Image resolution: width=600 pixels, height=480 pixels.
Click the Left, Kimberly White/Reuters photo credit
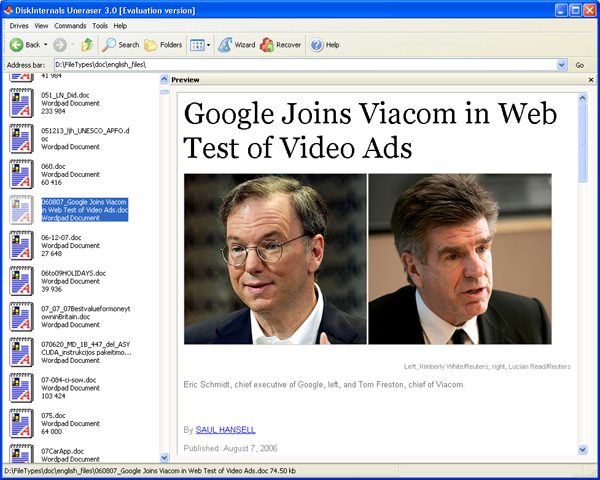[x=487, y=367]
